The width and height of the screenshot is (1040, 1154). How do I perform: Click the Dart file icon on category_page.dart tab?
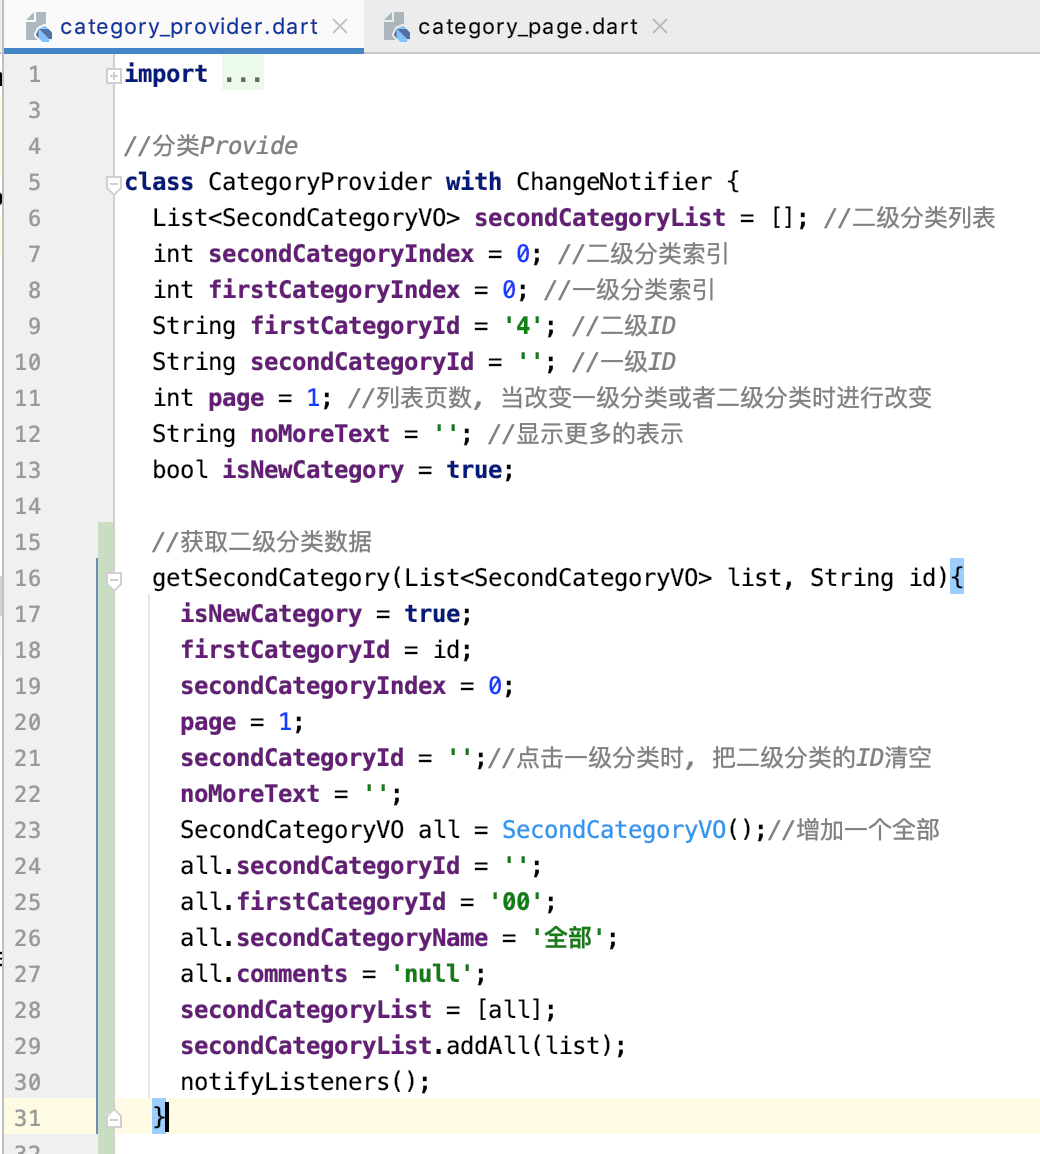coord(397,26)
